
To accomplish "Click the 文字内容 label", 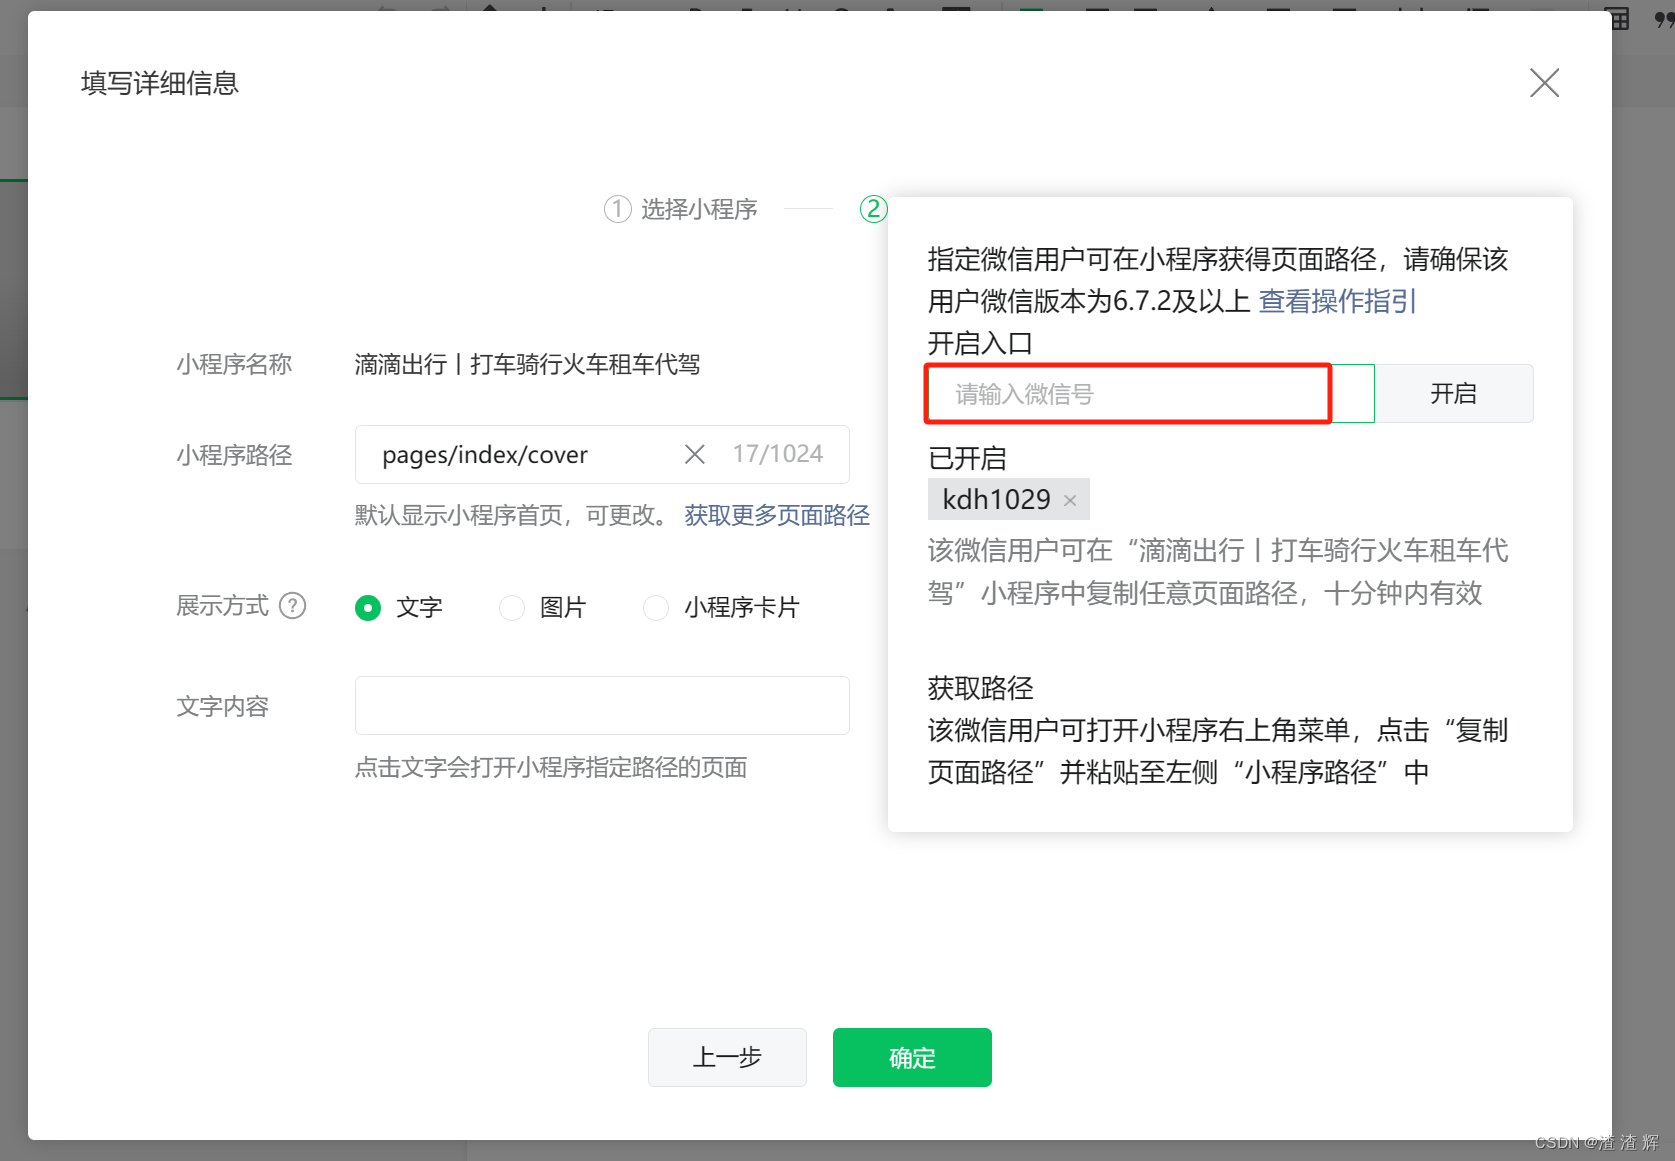I will coord(223,706).
